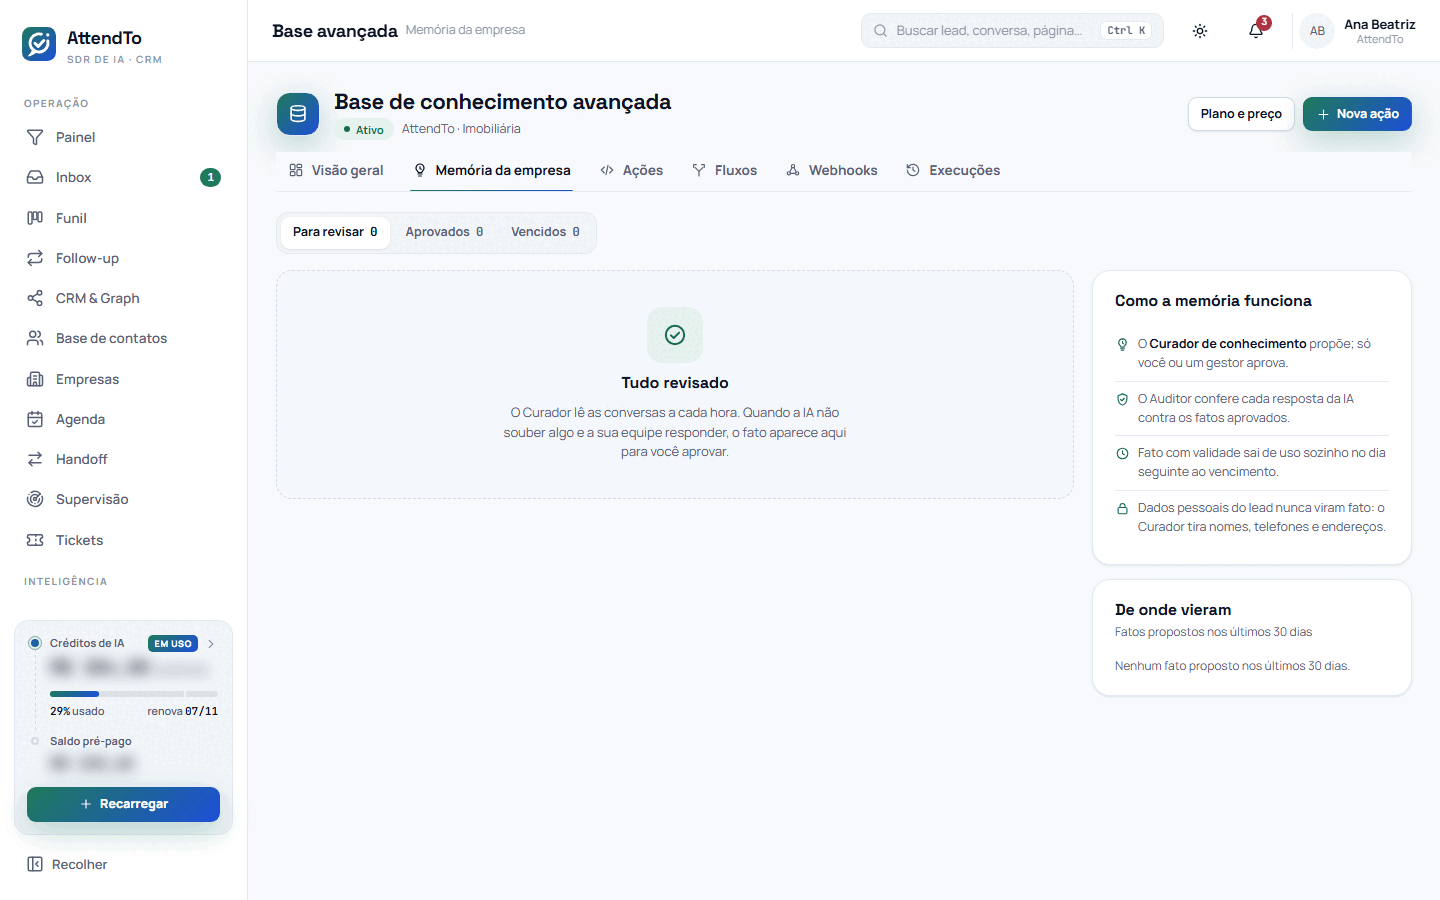Open the Execuções tab
Screen dimensions: 1440x900
pyautogui.click(x=953, y=170)
